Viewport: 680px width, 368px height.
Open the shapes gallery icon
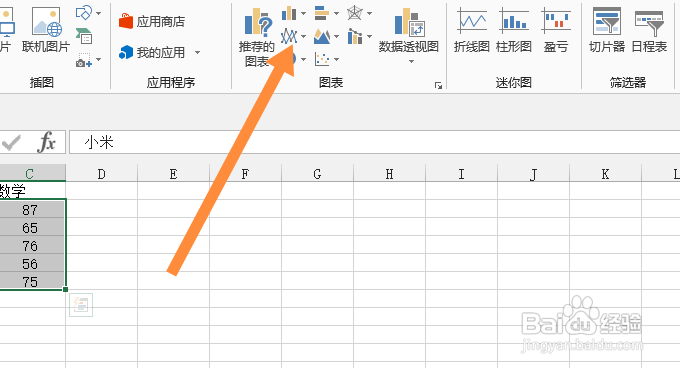[x=84, y=13]
